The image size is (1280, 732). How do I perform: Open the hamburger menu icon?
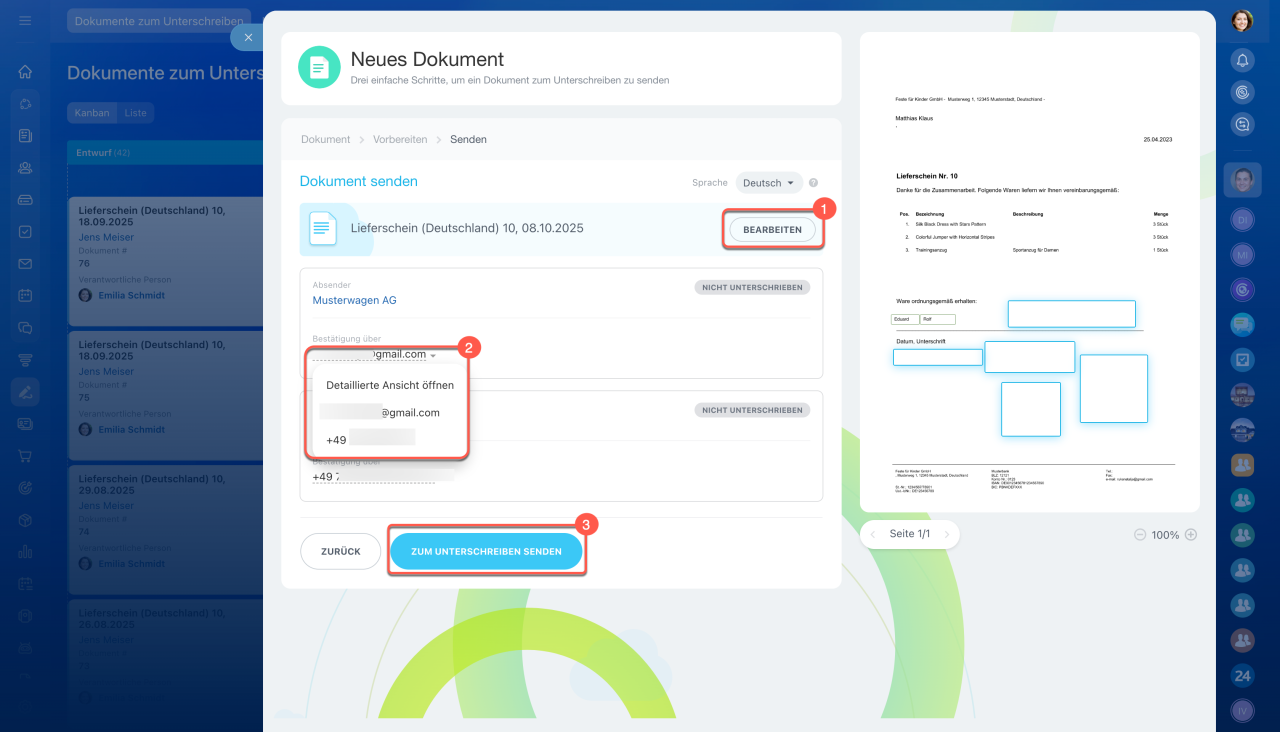point(25,21)
